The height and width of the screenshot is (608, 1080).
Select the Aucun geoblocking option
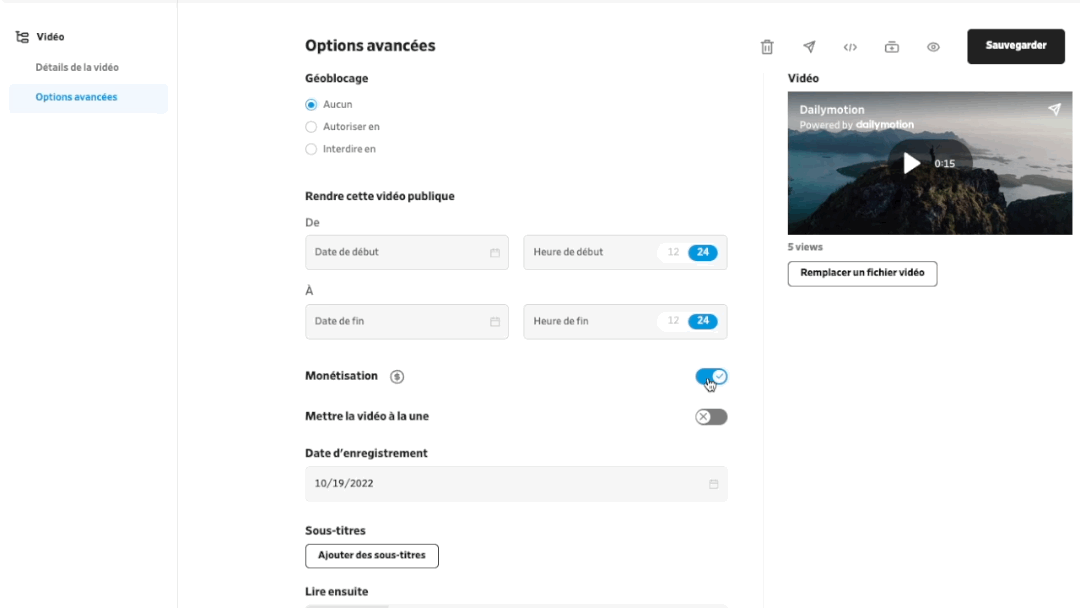coord(311,105)
